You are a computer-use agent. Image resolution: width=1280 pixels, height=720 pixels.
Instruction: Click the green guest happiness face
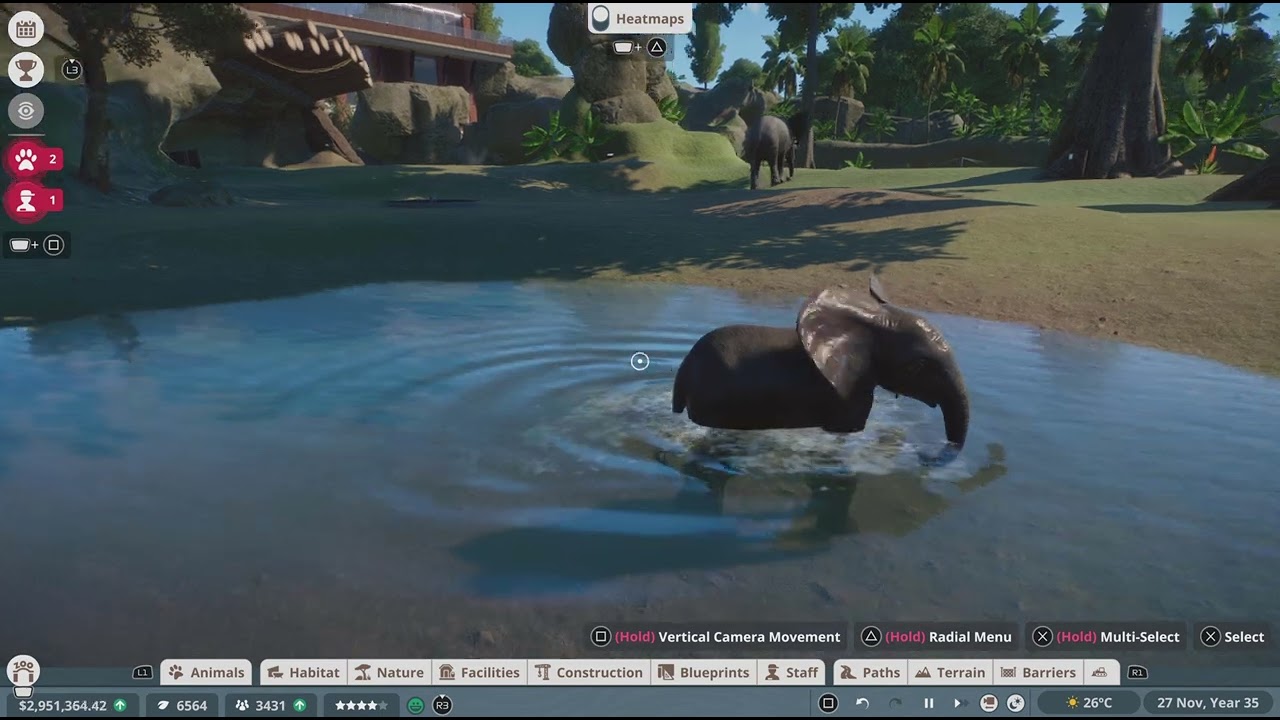[416, 705]
